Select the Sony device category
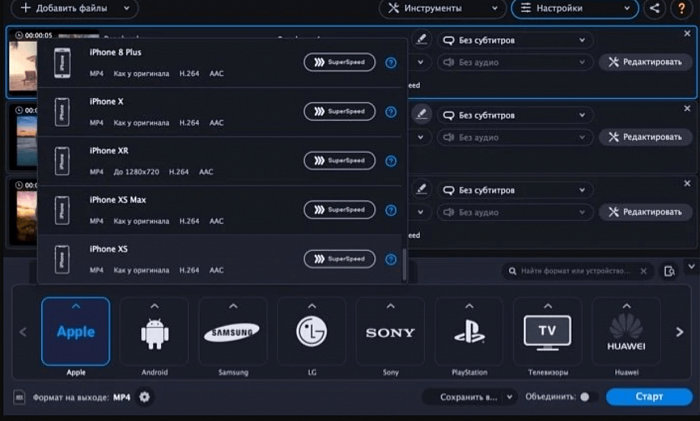Screen dimensions: 700x421 pos(390,332)
